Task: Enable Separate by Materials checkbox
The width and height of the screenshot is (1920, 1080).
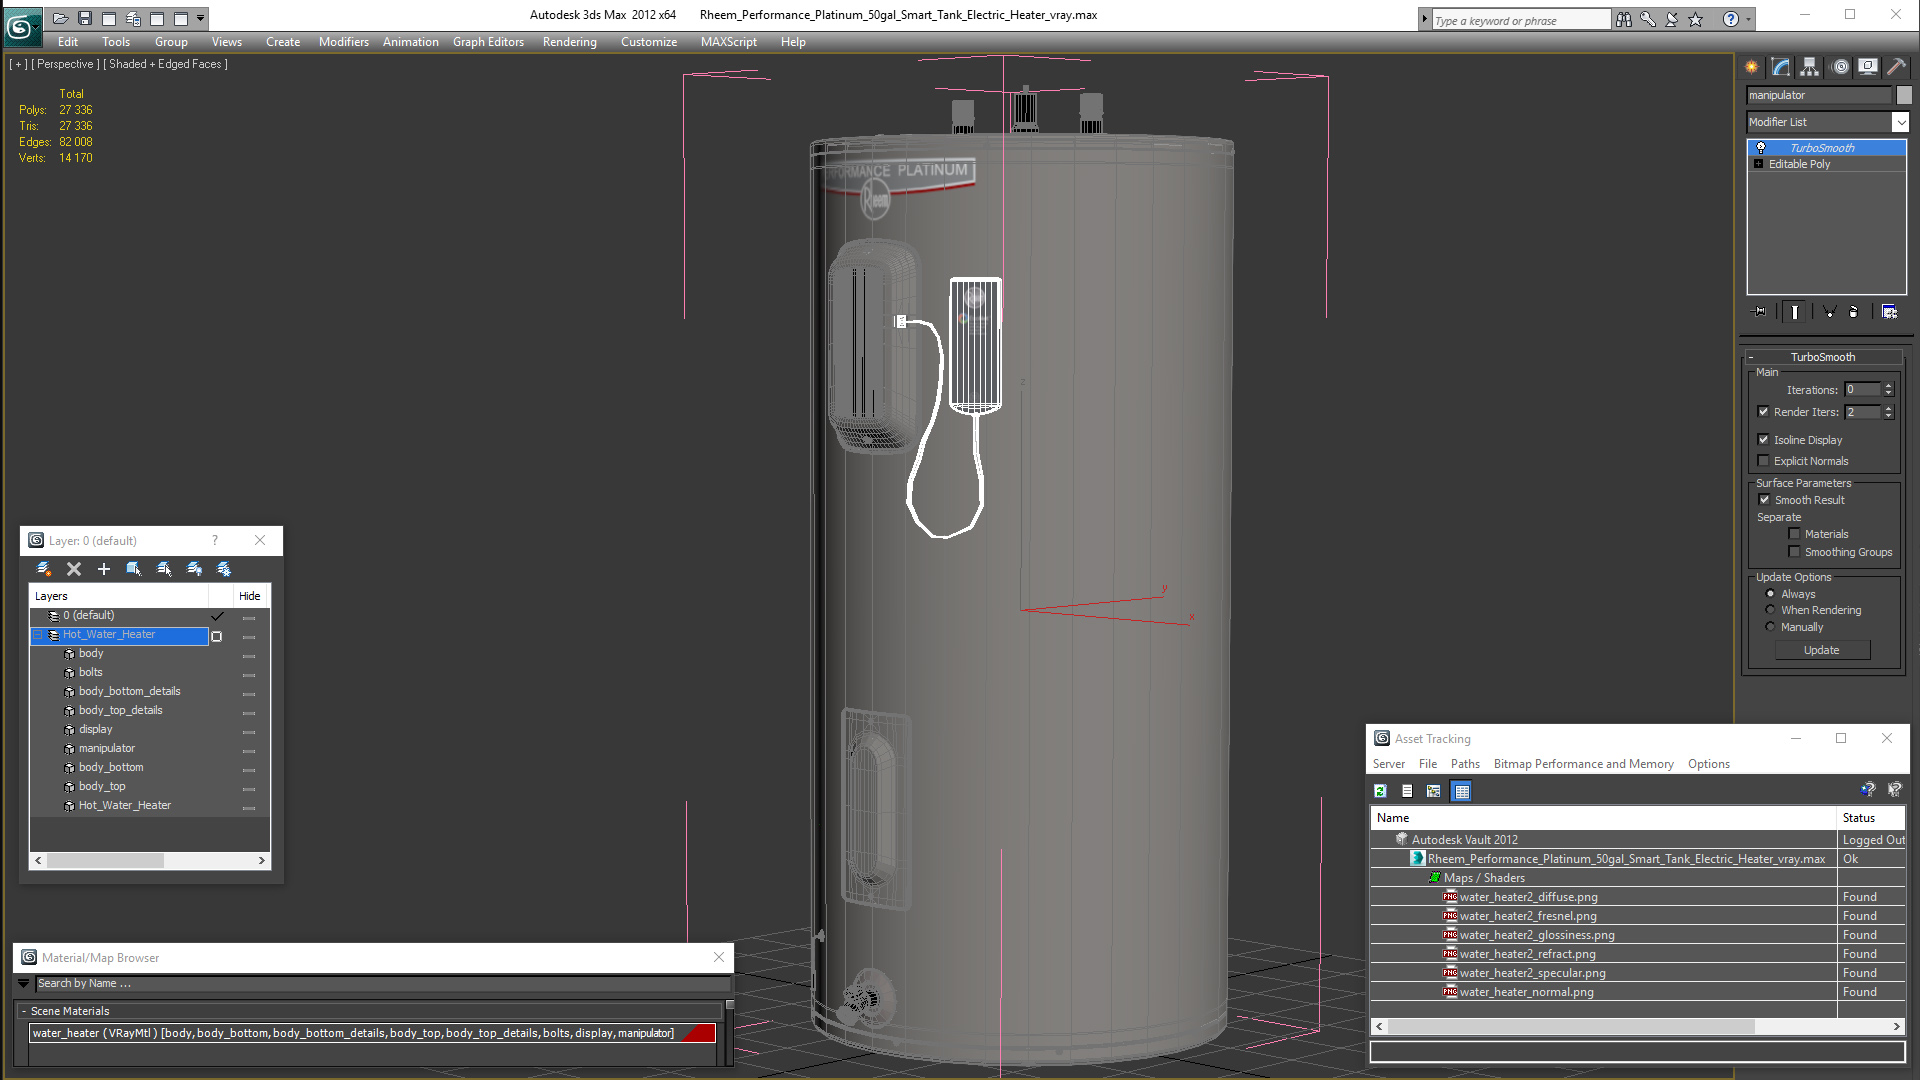Action: point(1795,533)
